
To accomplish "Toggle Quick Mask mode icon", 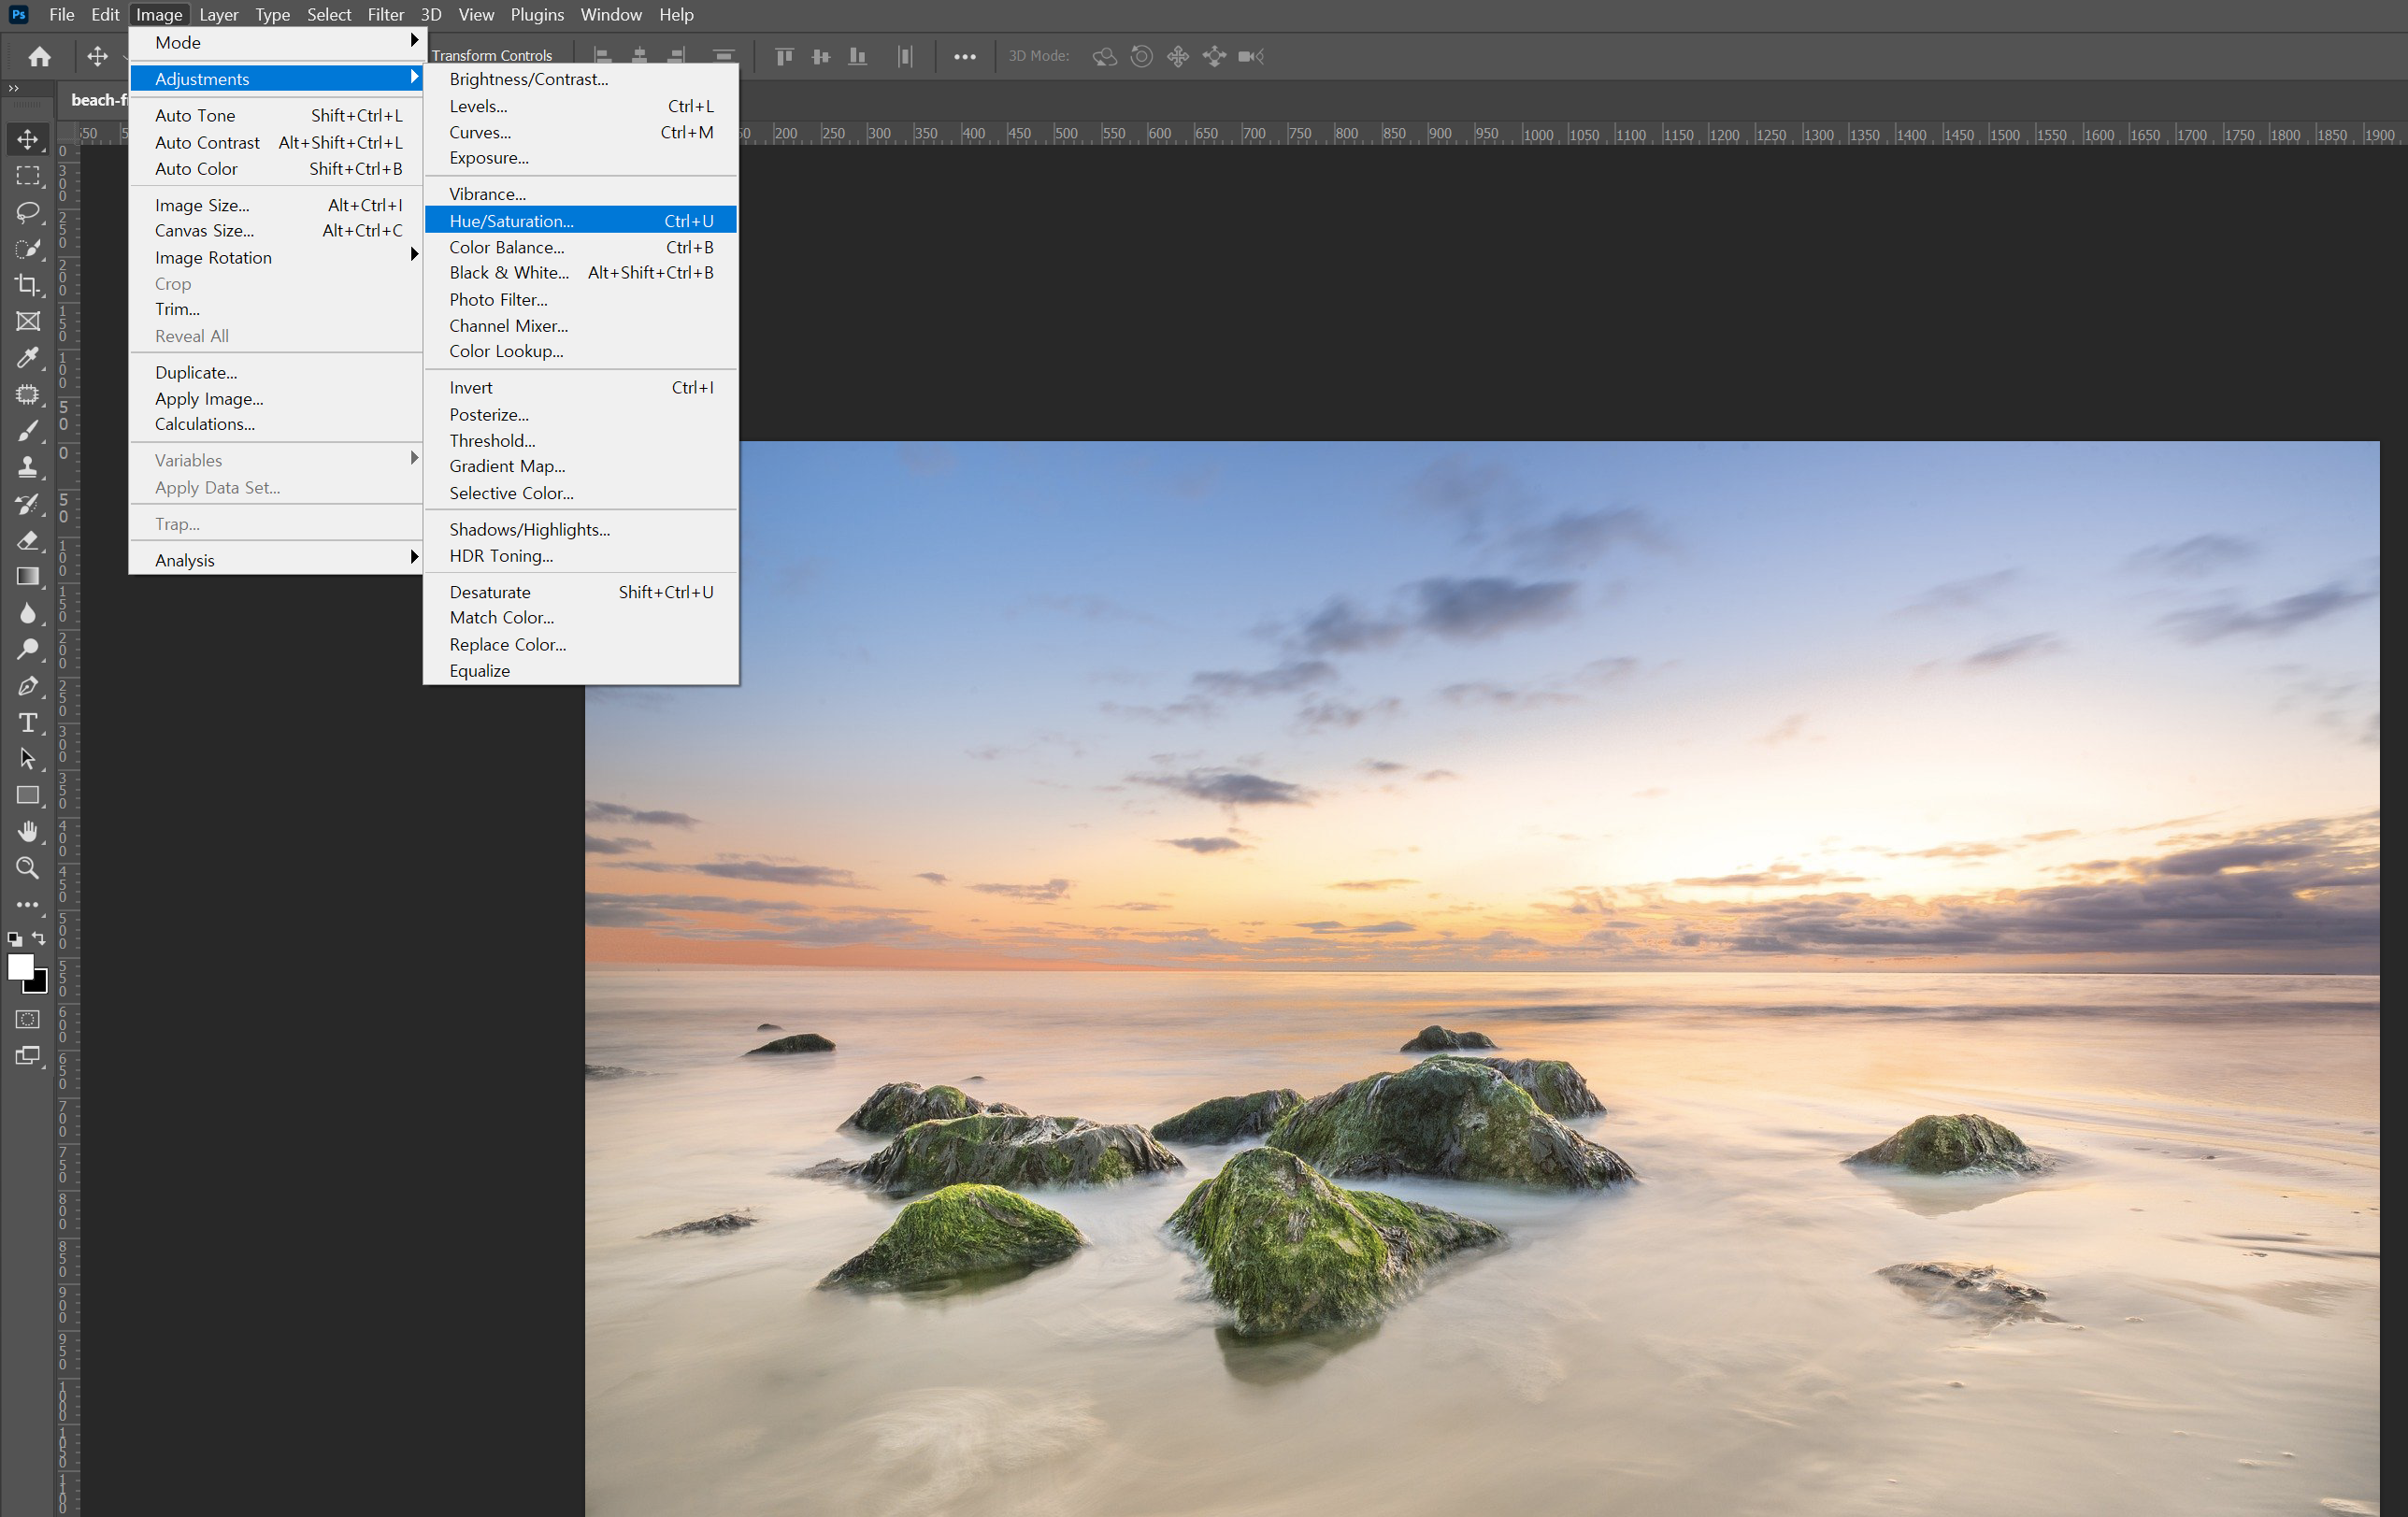I will 27,1019.
